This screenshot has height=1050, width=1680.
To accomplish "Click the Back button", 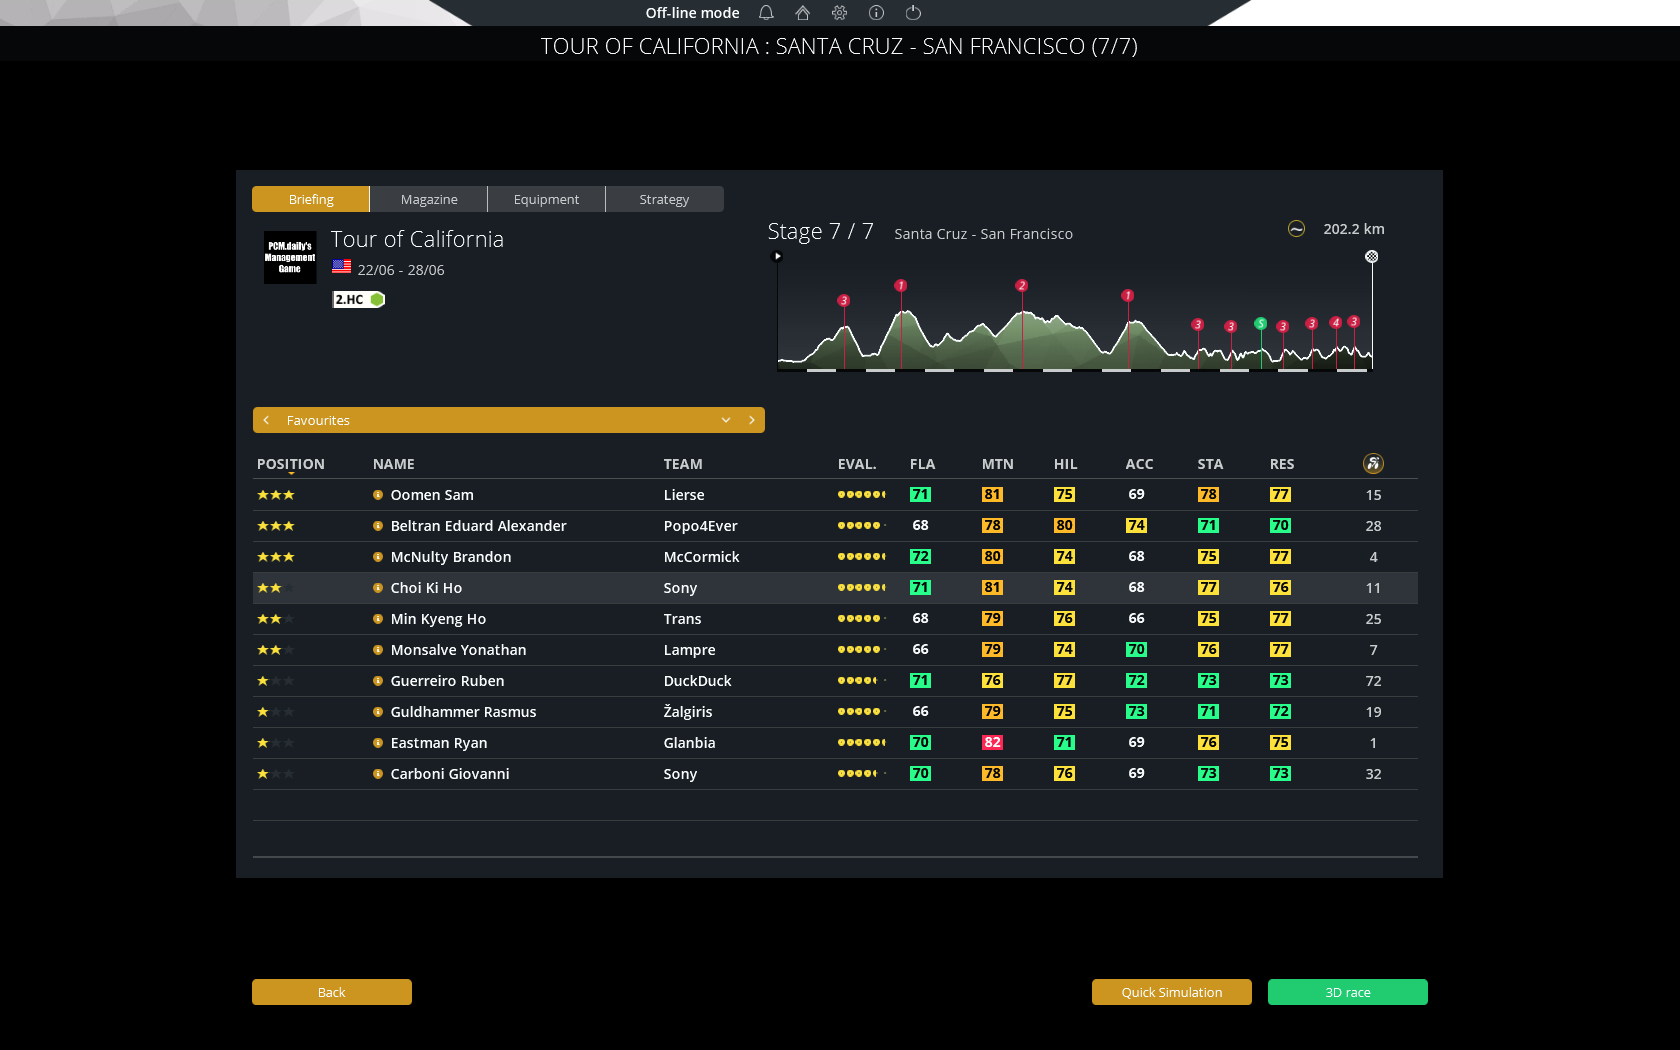I will (x=332, y=992).
